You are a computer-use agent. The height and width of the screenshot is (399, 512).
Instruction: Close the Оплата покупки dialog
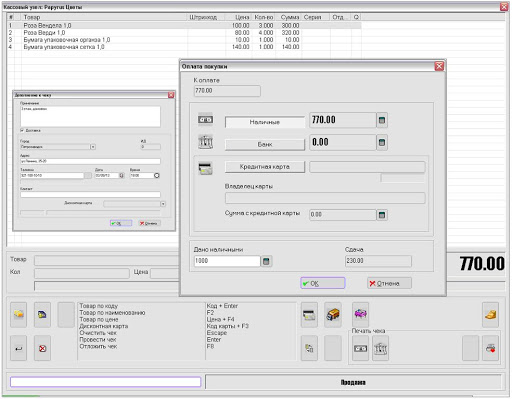[439, 66]
